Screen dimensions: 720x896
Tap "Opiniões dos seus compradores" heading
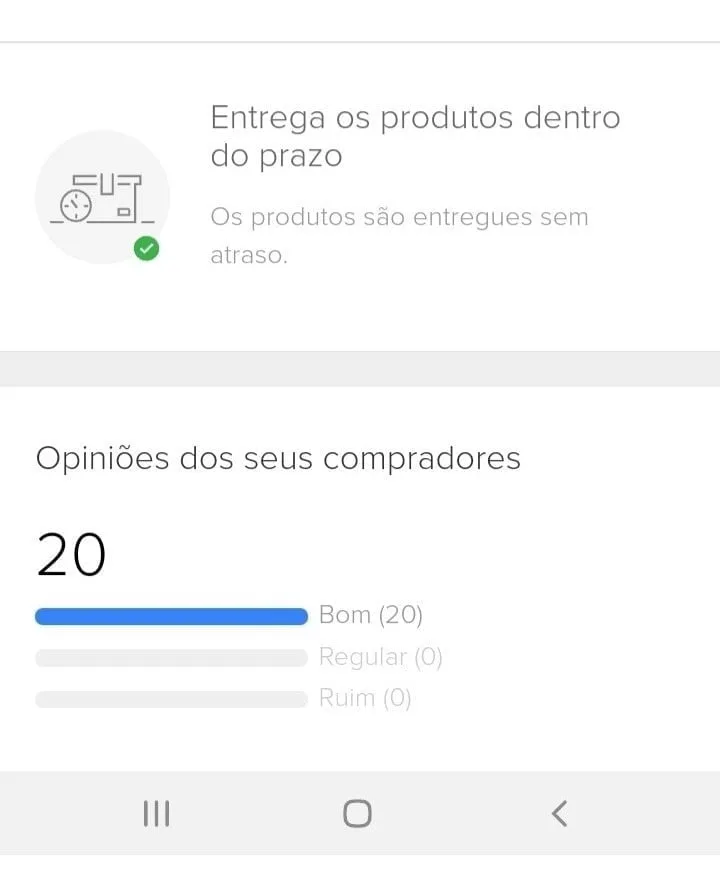point(278,458)
